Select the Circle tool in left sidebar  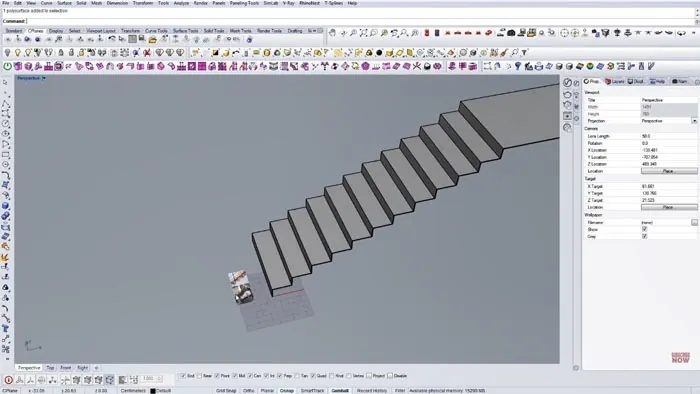[5, 124]
